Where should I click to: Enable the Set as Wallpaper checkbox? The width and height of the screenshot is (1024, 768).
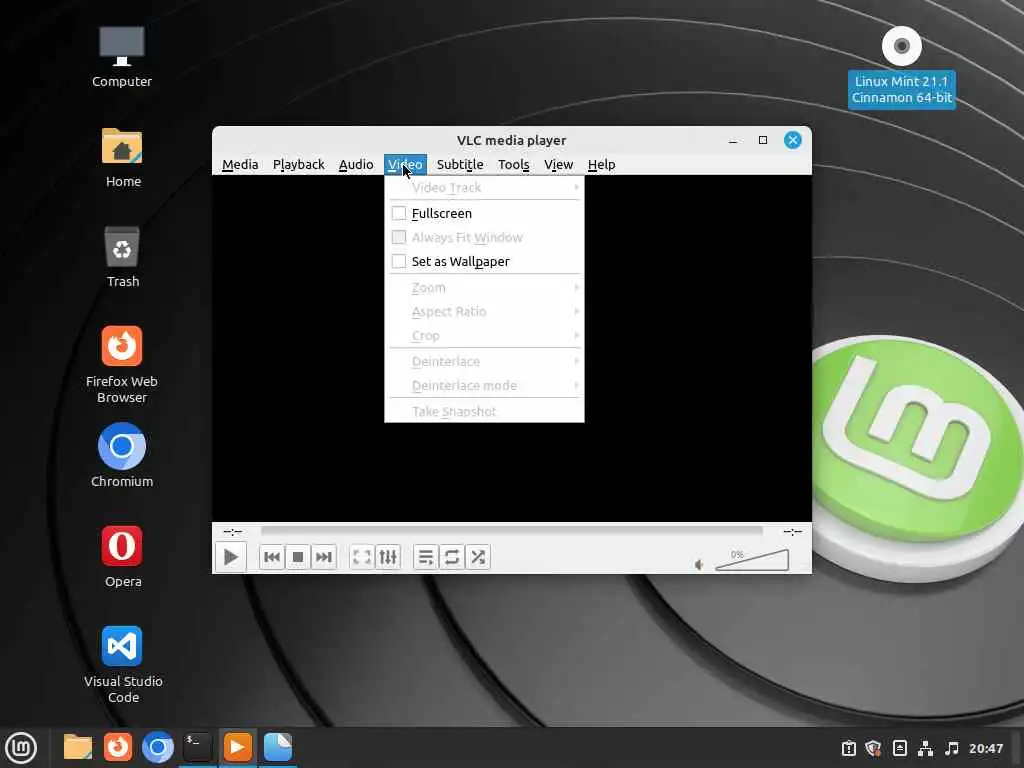pyautogui.click(x=398, y=261)
